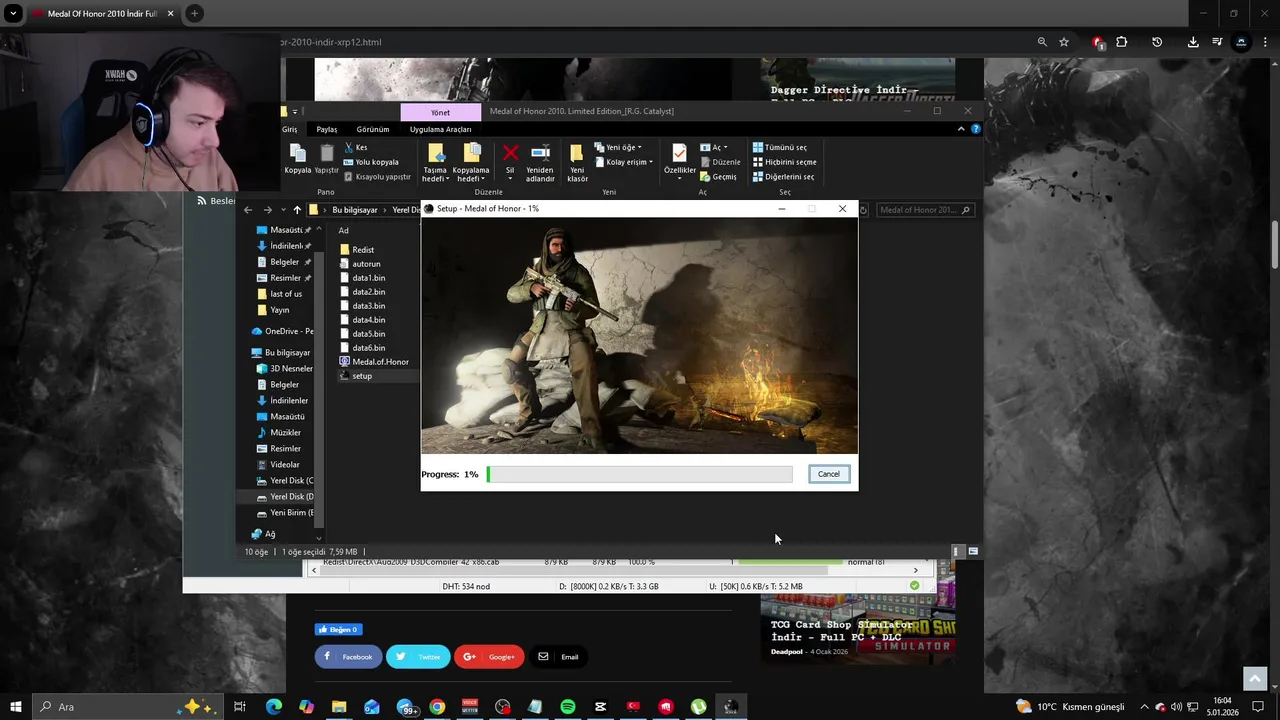Click Diğerlerini seç (invert selection)

tap(783, 177)
